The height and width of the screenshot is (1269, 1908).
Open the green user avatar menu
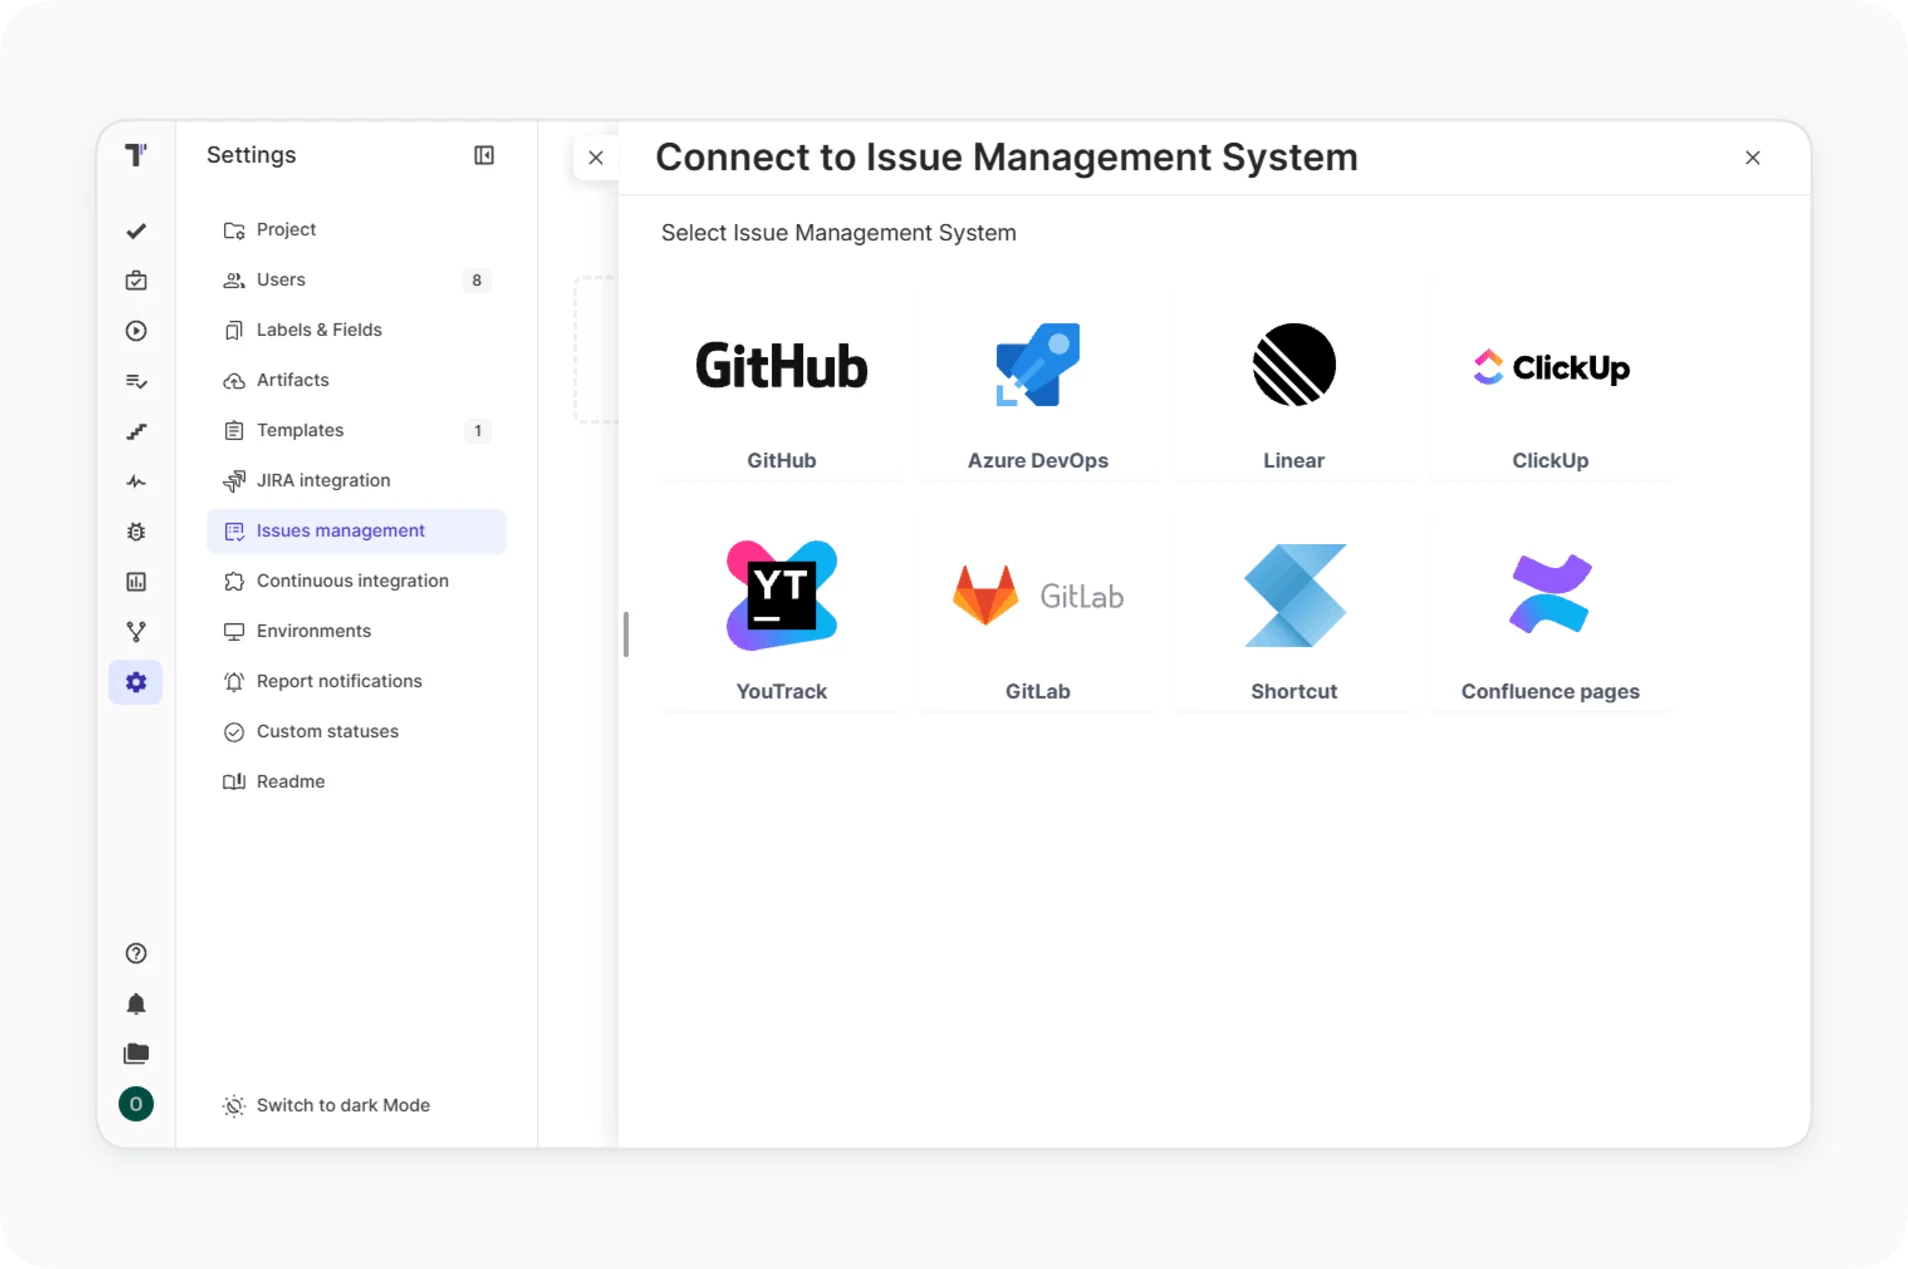click(x=136, y=1104)
